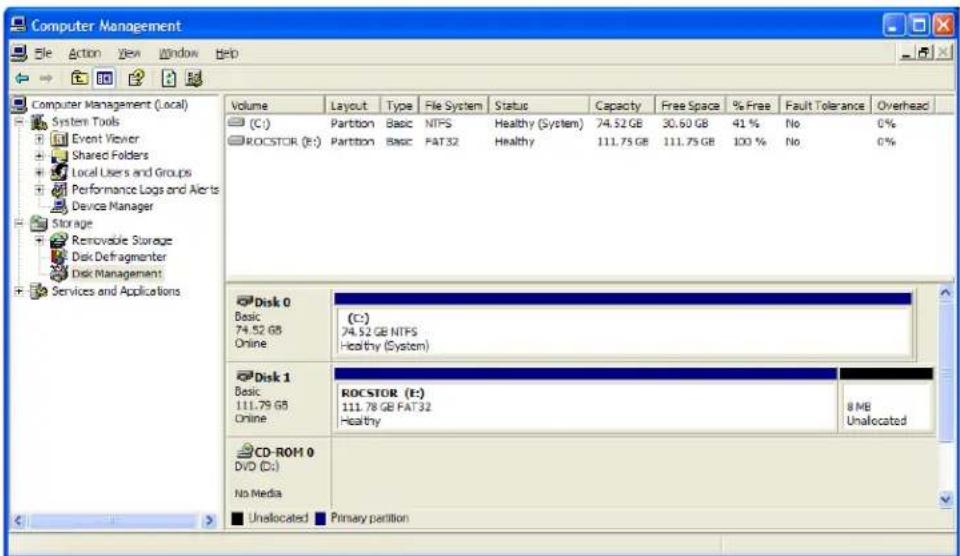Click the tree pane scroll left arrow
The width and height of the screenshot is (960, 556).
click(18, 520)
